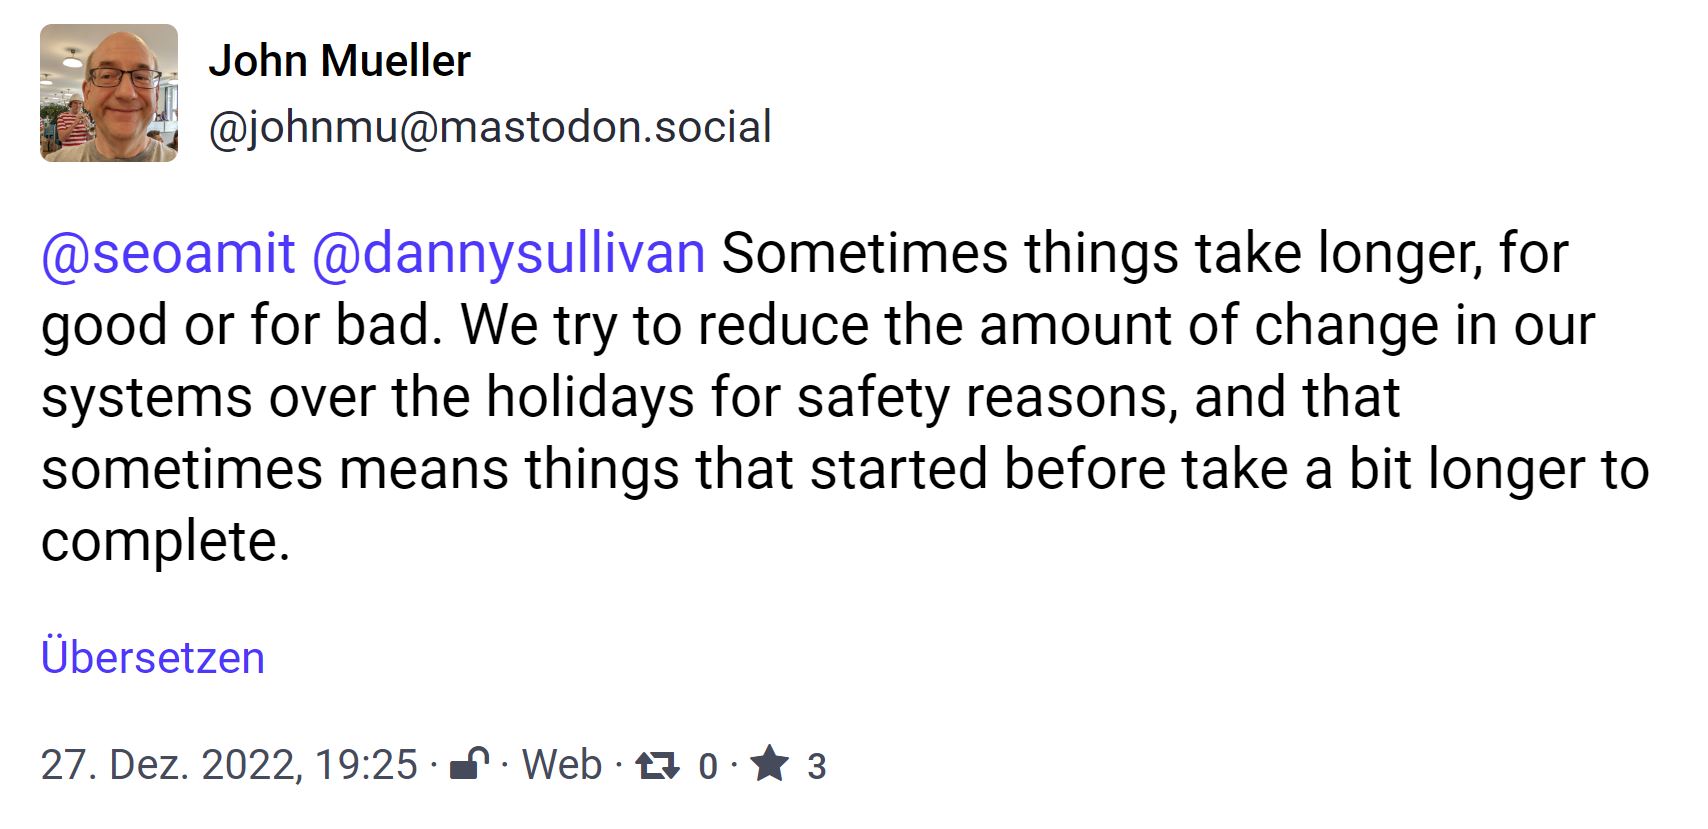This screenshot has height=829, width=1708.
Task: Click the boost count of 0
Action: click(708, 767)
